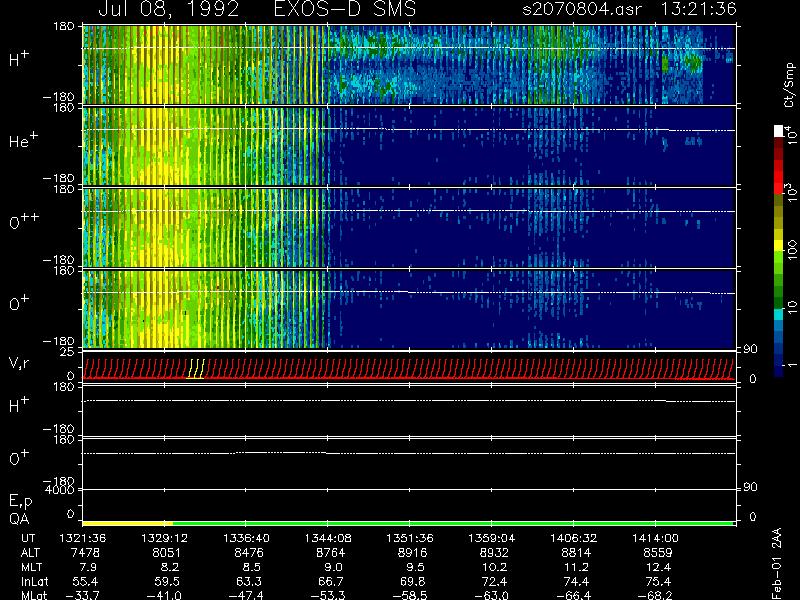800x600 pixels.
Task: Click the "E,p" panel label
Action: (20, 502)
